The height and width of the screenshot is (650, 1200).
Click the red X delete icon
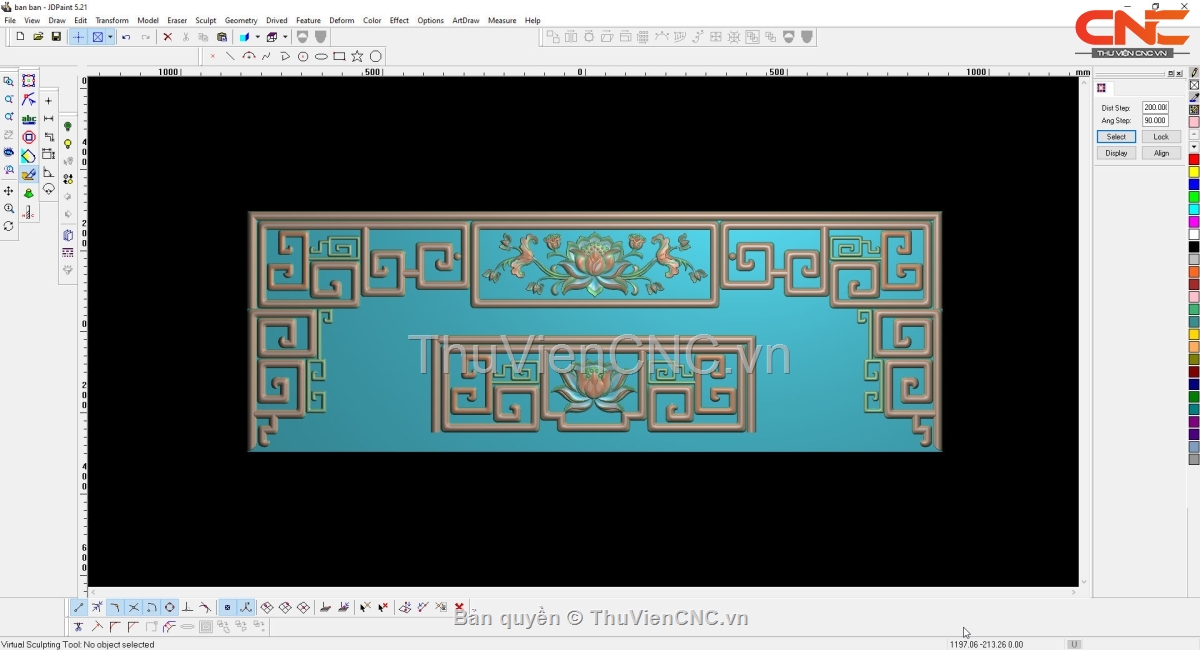point(167,37)
